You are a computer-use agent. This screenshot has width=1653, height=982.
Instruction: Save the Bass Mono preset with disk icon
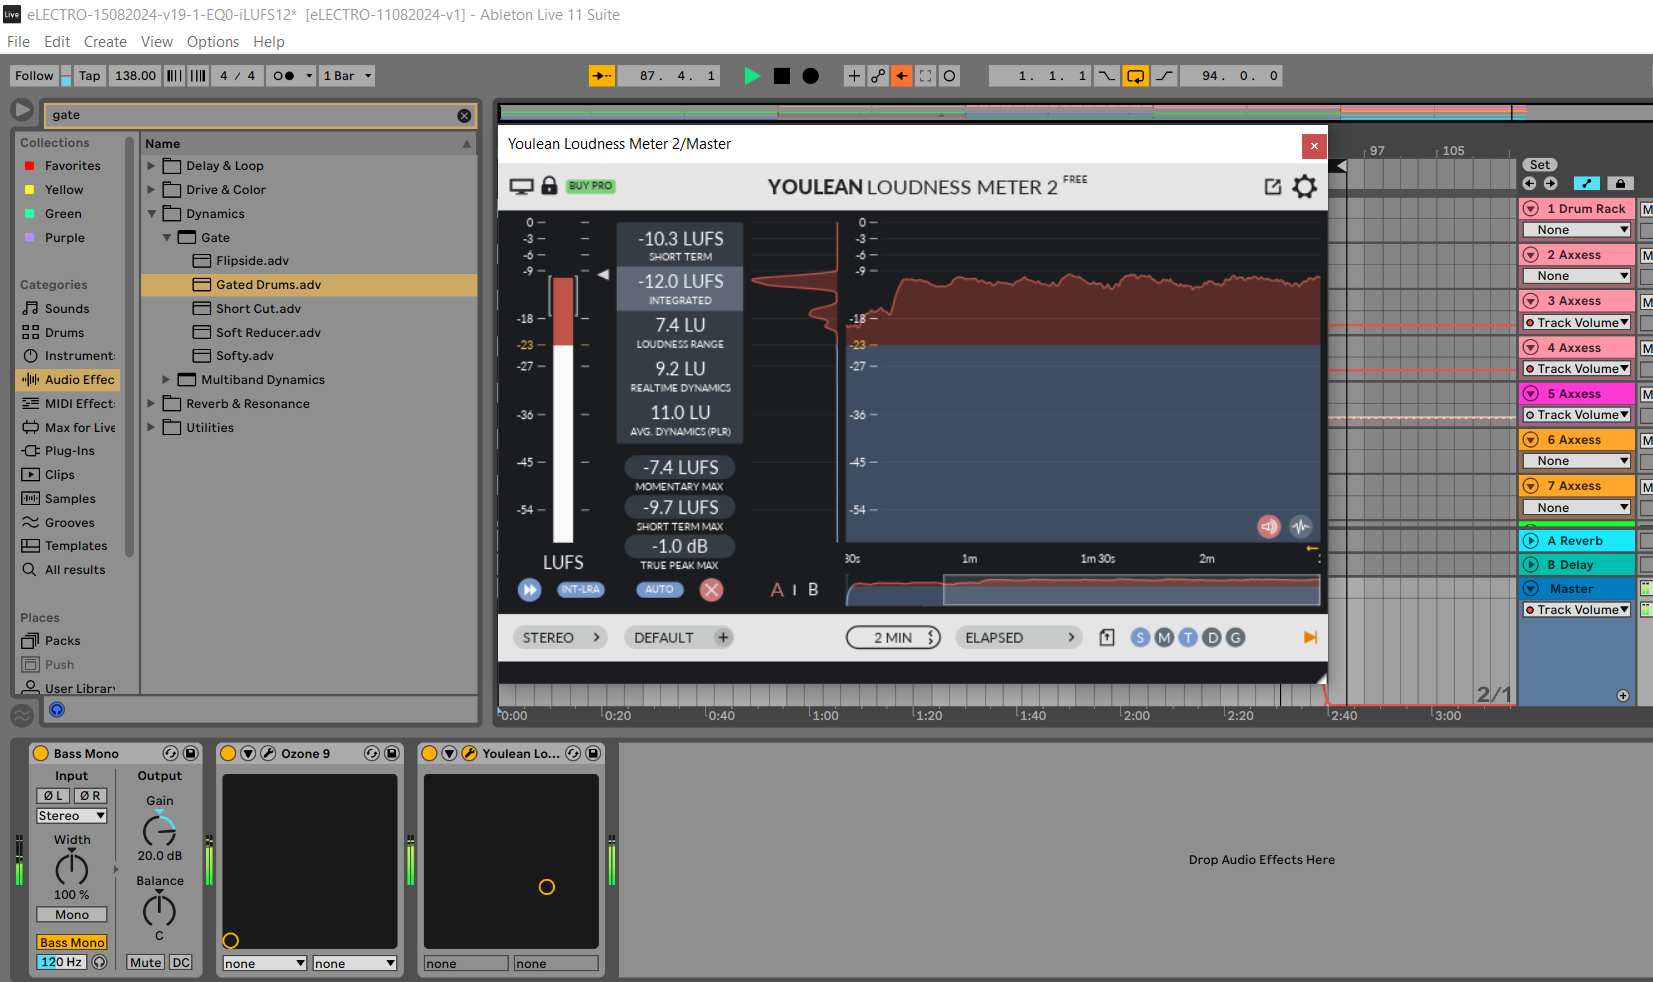tap(190, 754)
